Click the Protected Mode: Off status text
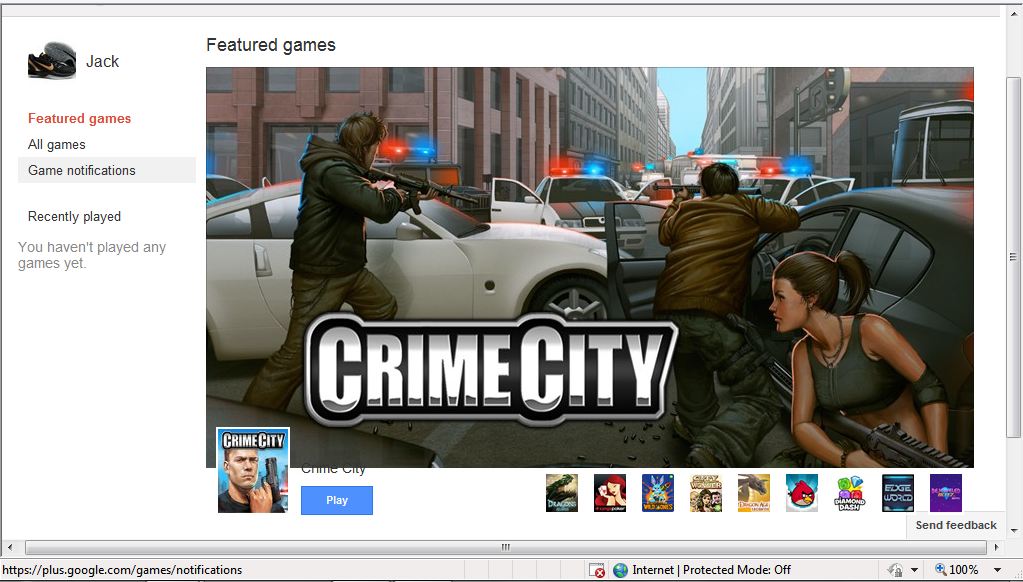Image resolution: width=1023 pixels, height=582 pixels. 737,570
